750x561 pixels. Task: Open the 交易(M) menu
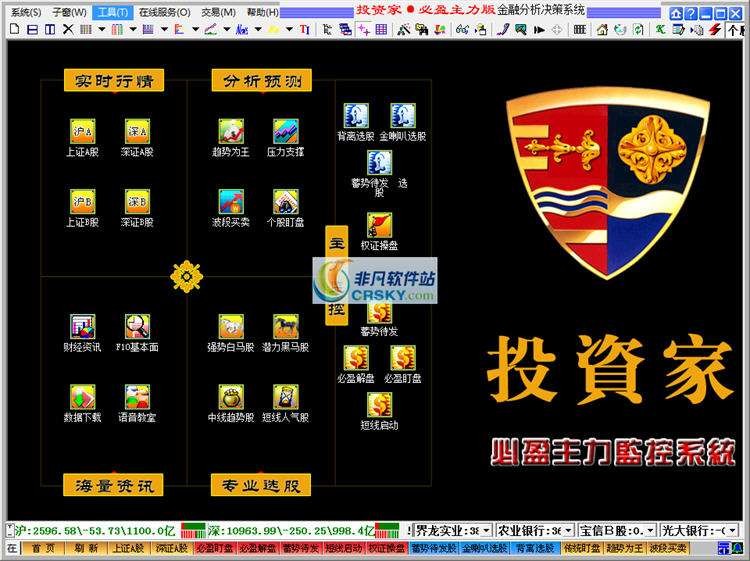tap(218, 12)
